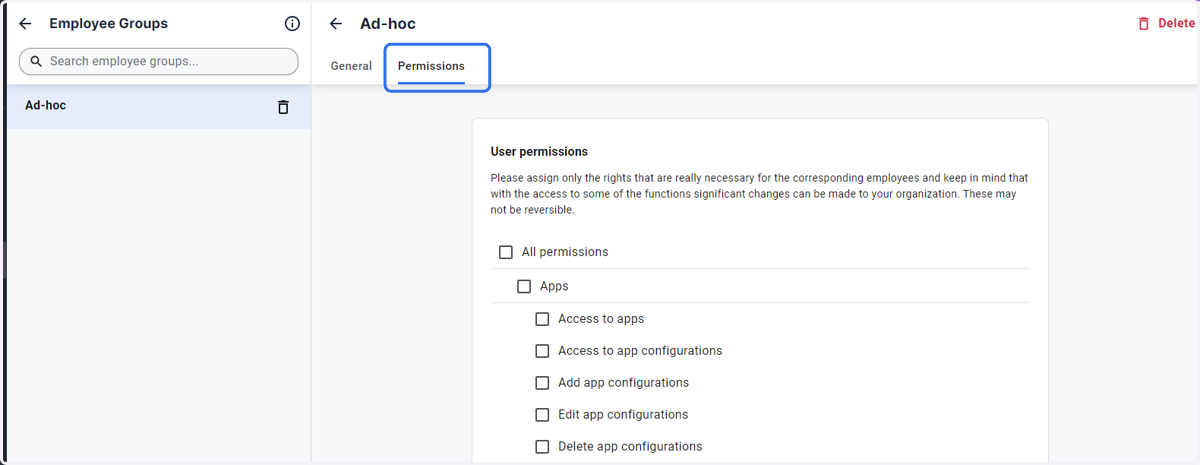Viewport: 1200px width, 465px height.
Task: Click the User permissions heading
Action: [539, 152]
